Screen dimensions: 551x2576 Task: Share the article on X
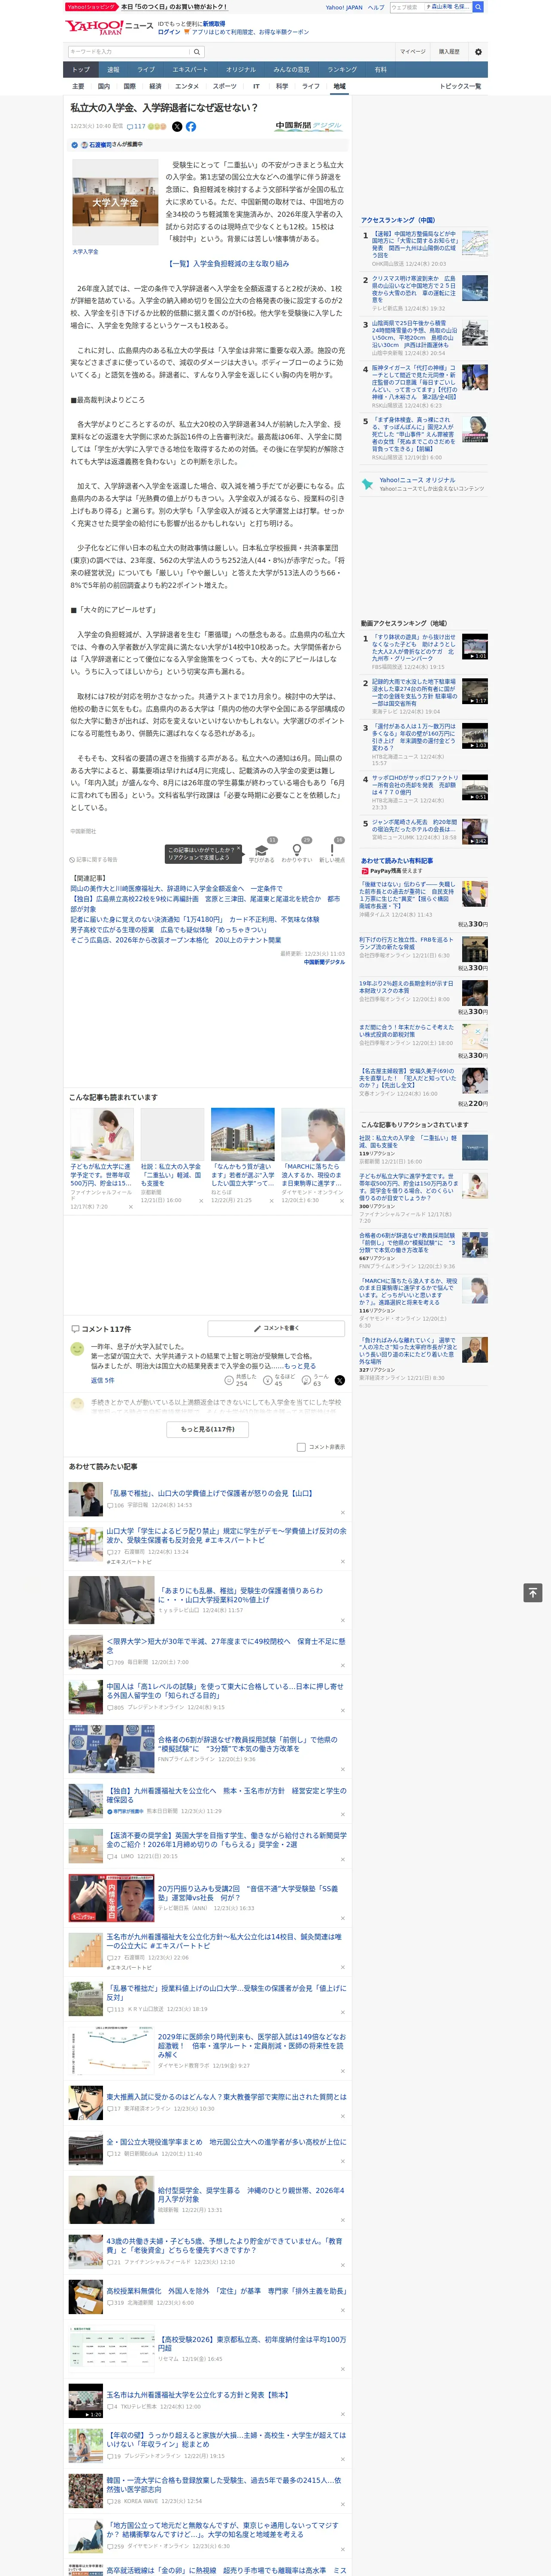point(177,127)
